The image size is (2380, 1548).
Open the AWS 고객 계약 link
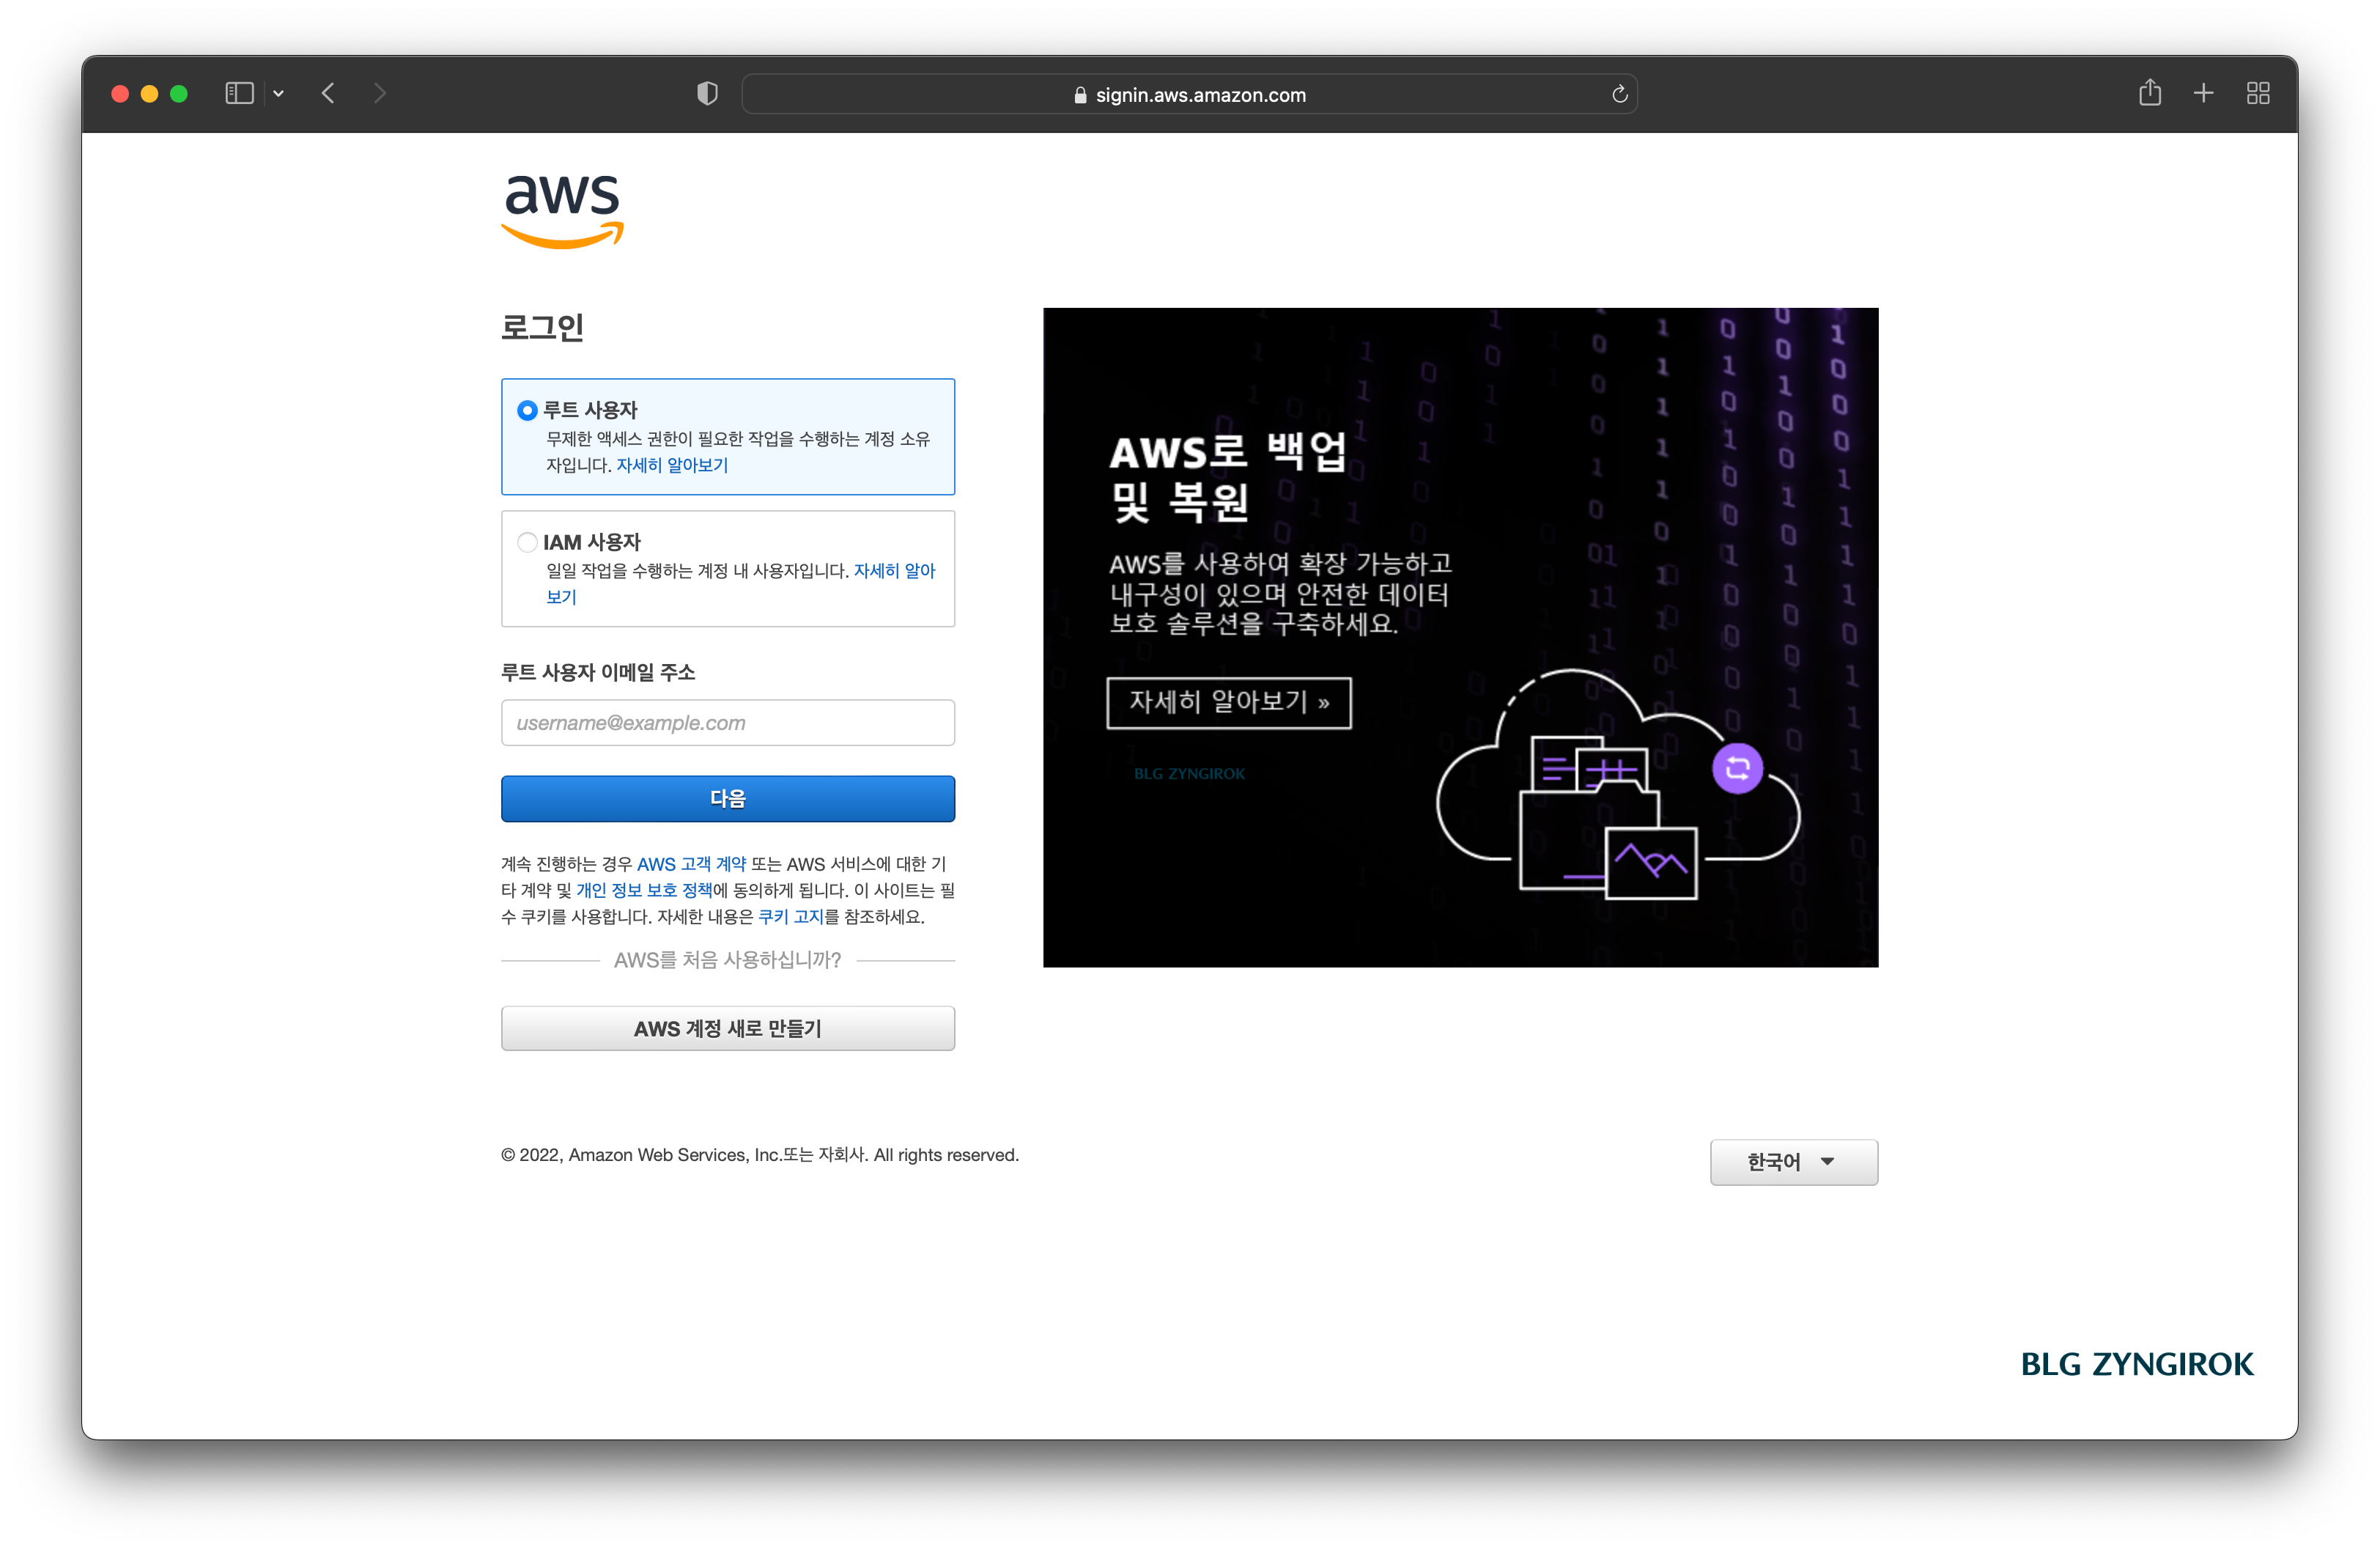[692, 864]
